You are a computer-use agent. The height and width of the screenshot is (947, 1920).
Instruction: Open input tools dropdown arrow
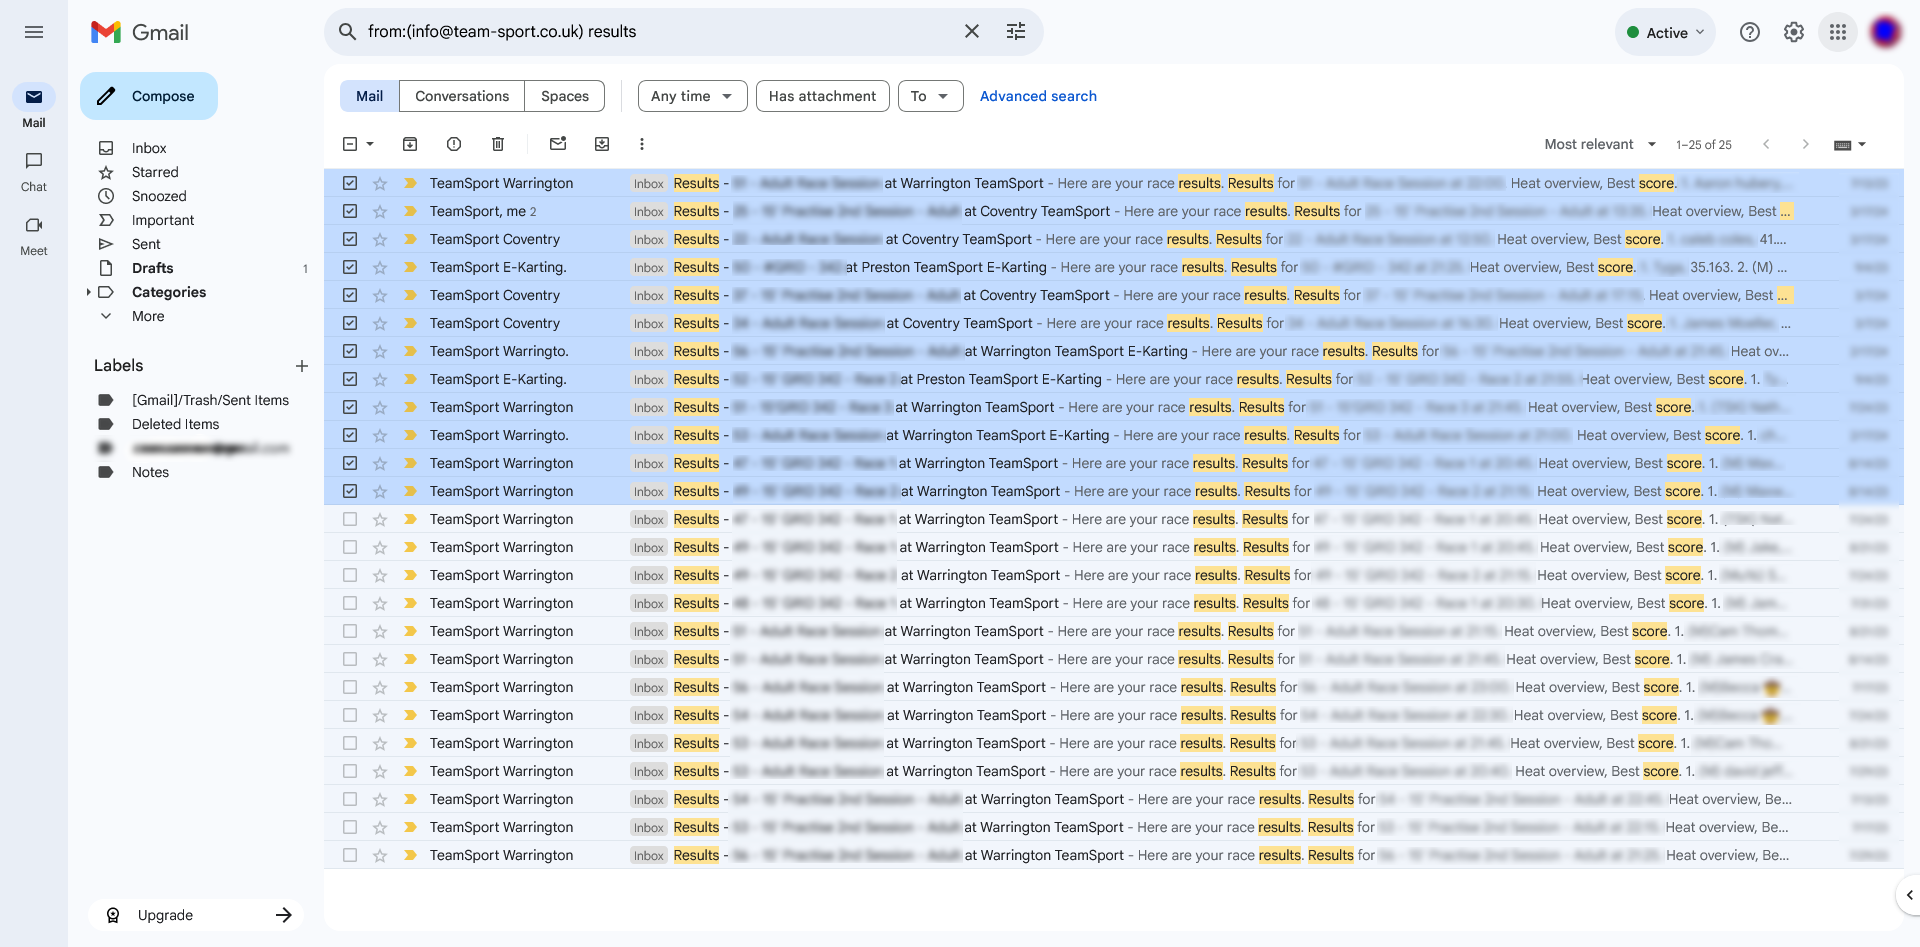1862,144
